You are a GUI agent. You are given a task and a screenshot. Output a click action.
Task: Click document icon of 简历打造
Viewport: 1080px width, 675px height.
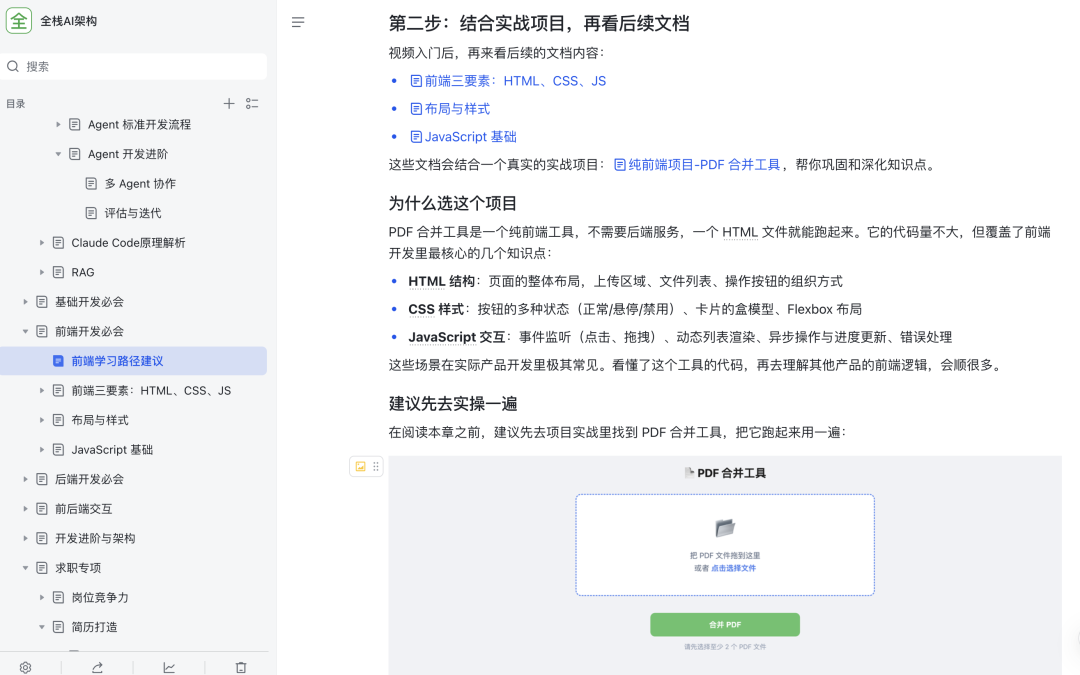tap(59, 627)
